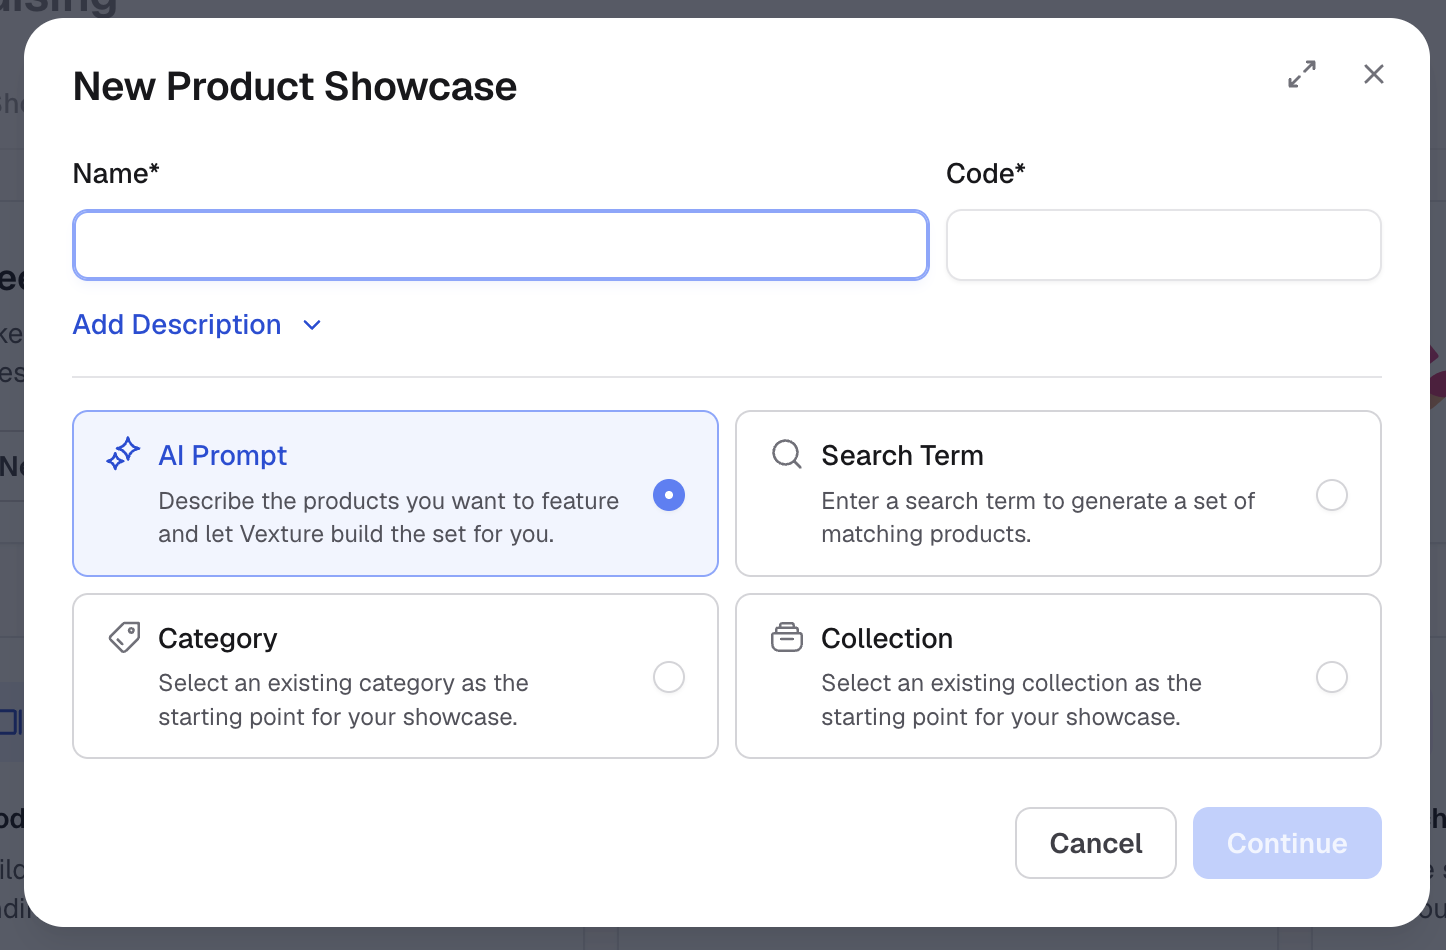Select the Search Term option title
This screenshot has height=950, width=1446.
tap(902, 455)
